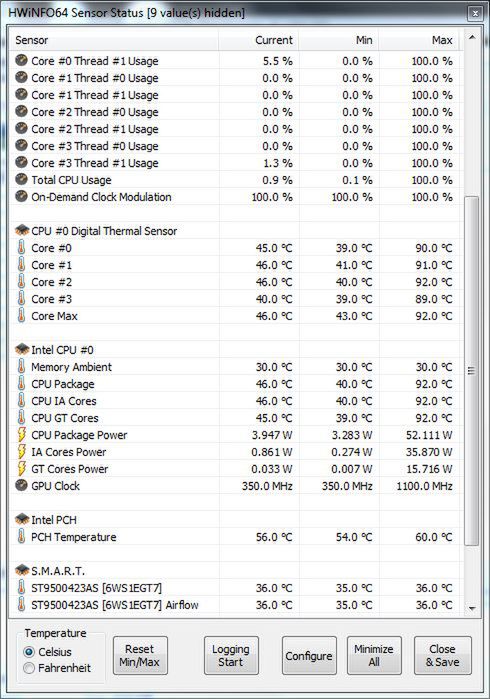Click the gauge icon beside GPU Clock
The height and width of the screenshot is (699, 490).
(21, 485)
